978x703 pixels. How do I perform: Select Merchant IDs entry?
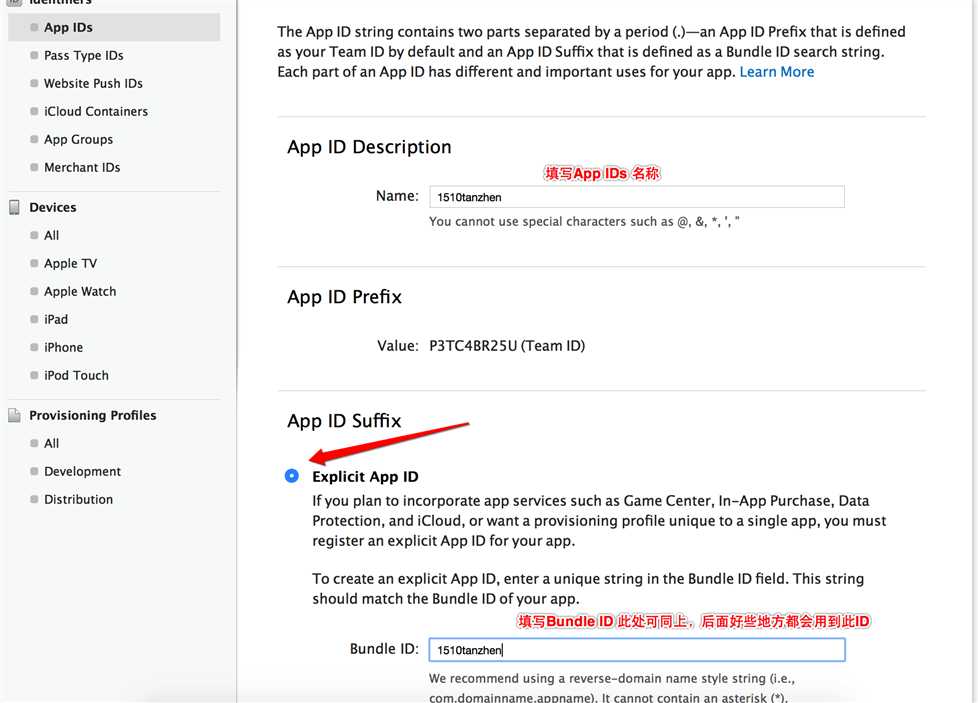click(x=82, y=168)
